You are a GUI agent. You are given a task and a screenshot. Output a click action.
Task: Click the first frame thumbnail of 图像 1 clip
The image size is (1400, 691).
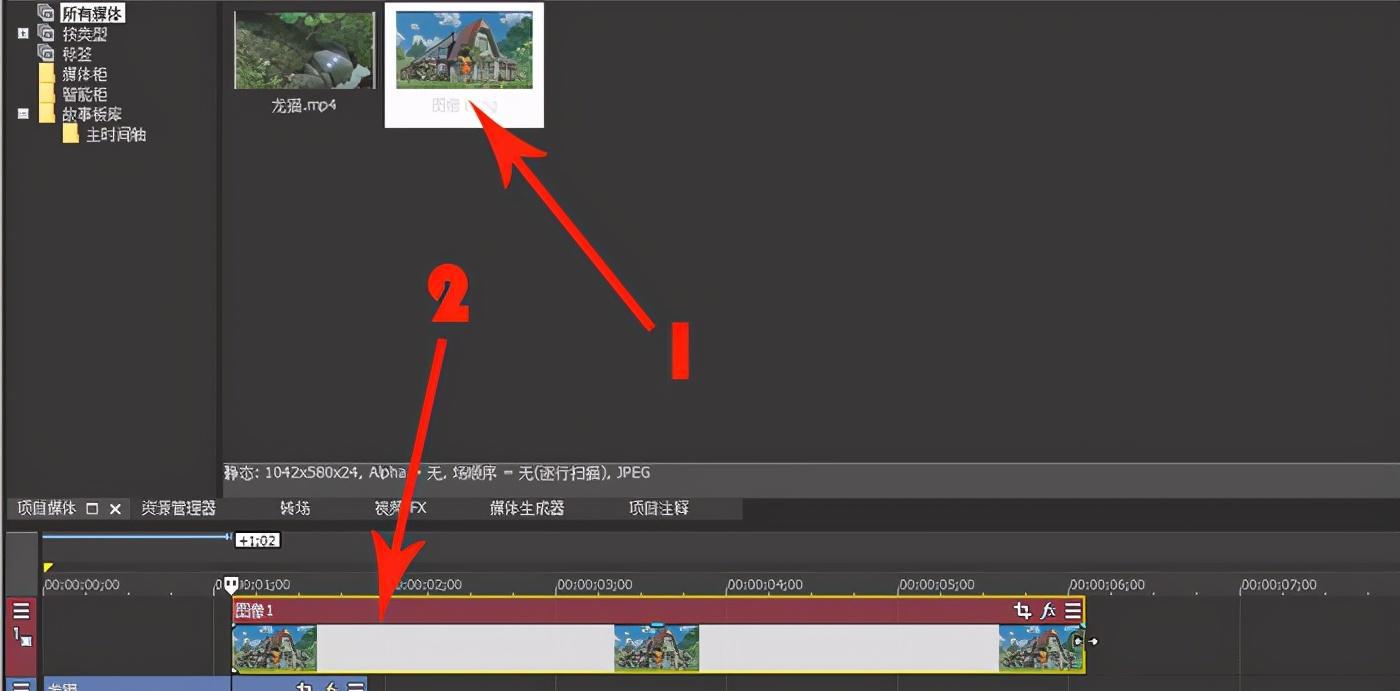pos(275,648)
